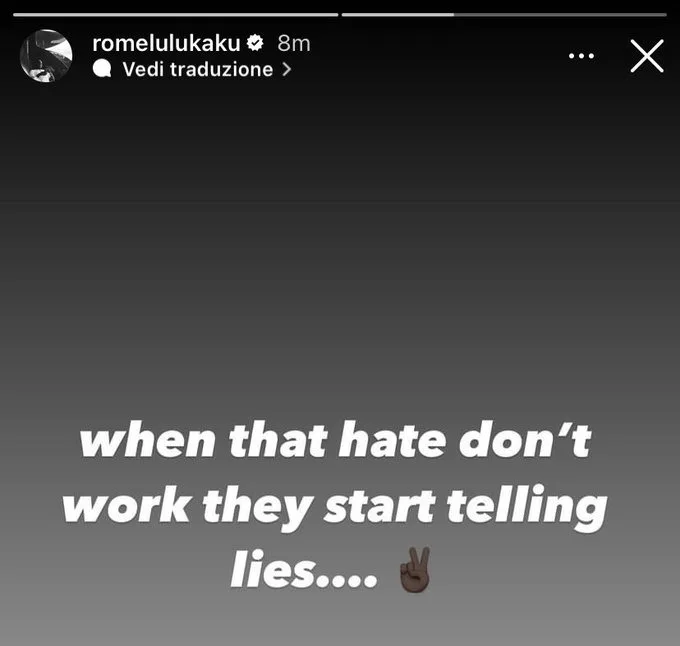Tap the word "when" starting the caption

147,440
